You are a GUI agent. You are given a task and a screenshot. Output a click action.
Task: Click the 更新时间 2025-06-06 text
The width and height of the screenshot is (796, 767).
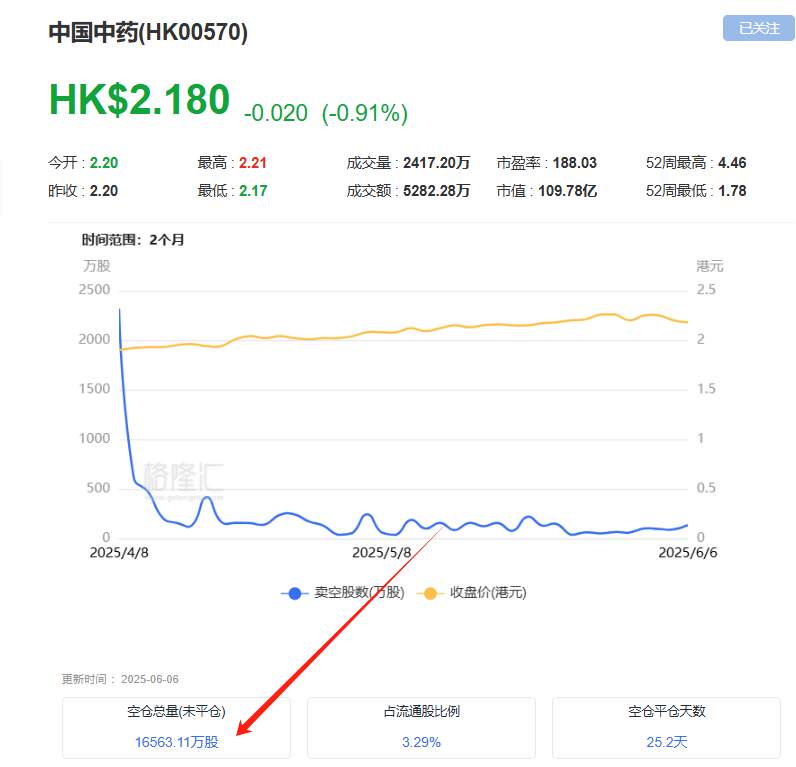[x=120, y=679]
